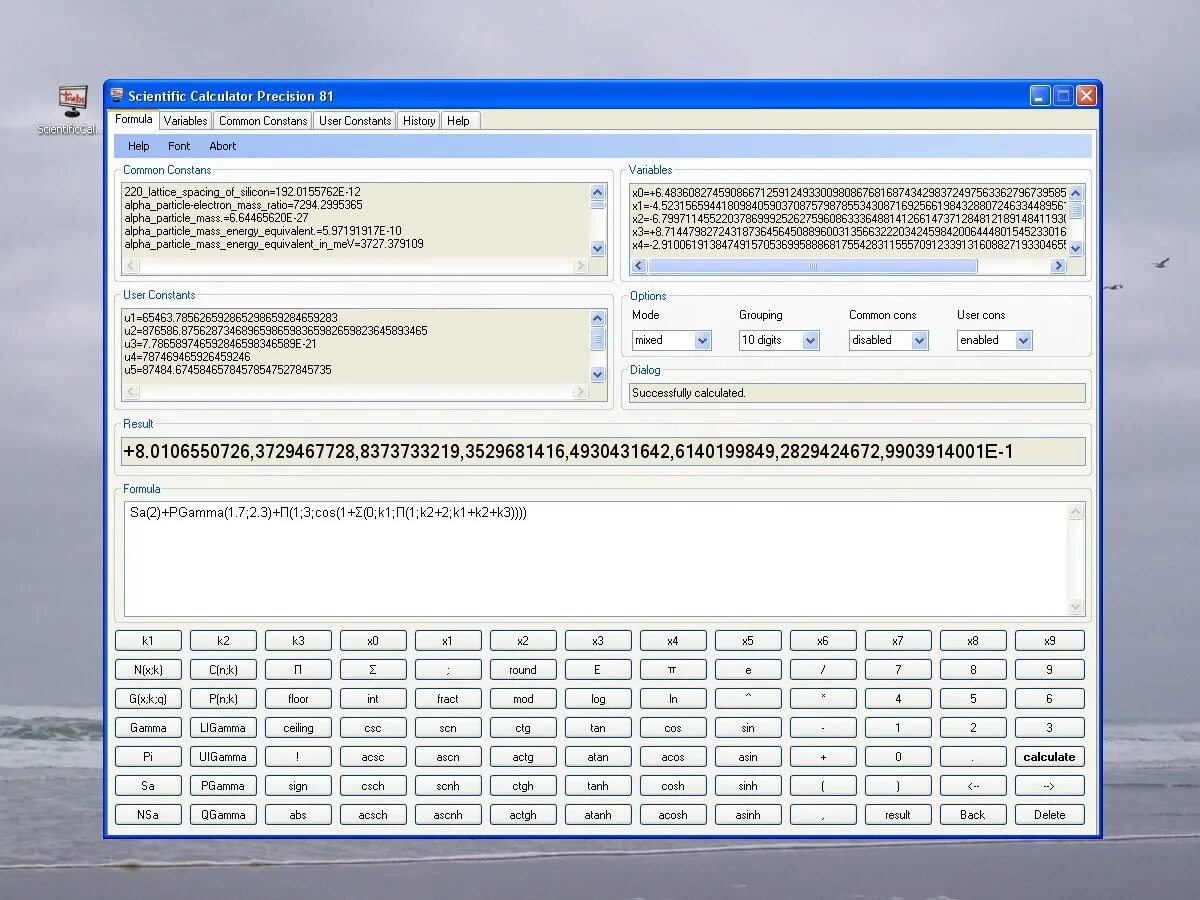This screenshot has height=900, width=1200.
Task: Switch to the Variables tab
Action: click(185, 120)
